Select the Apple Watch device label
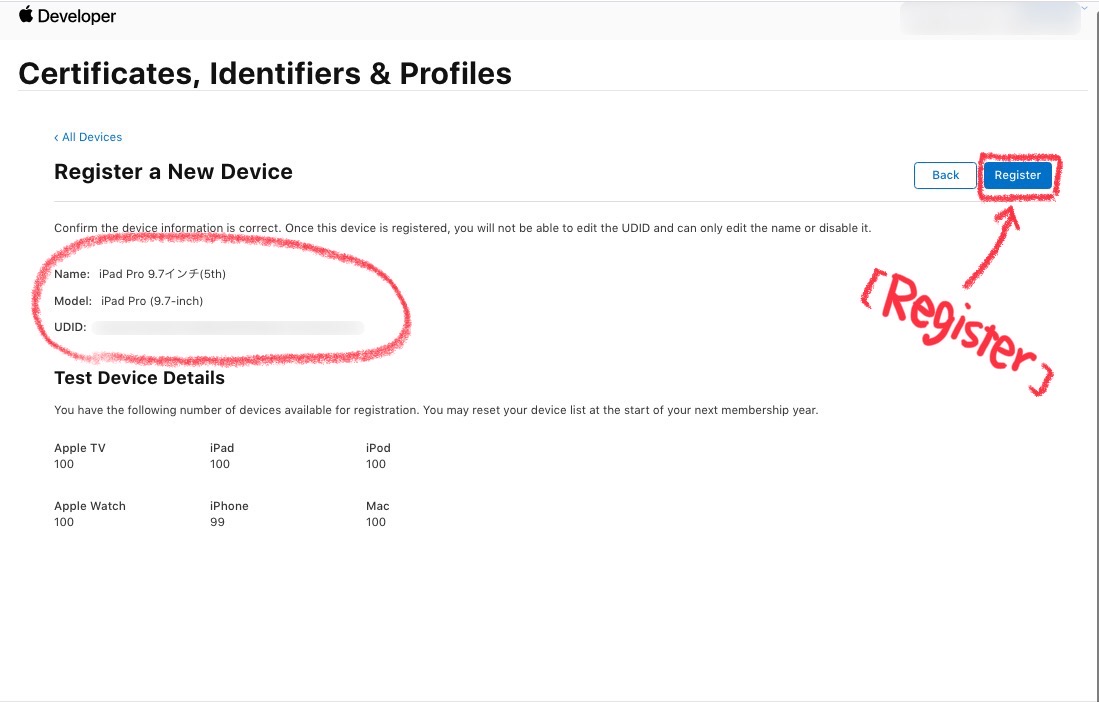1099x702 pixels. pyautogui.click(x=90, y=506)
